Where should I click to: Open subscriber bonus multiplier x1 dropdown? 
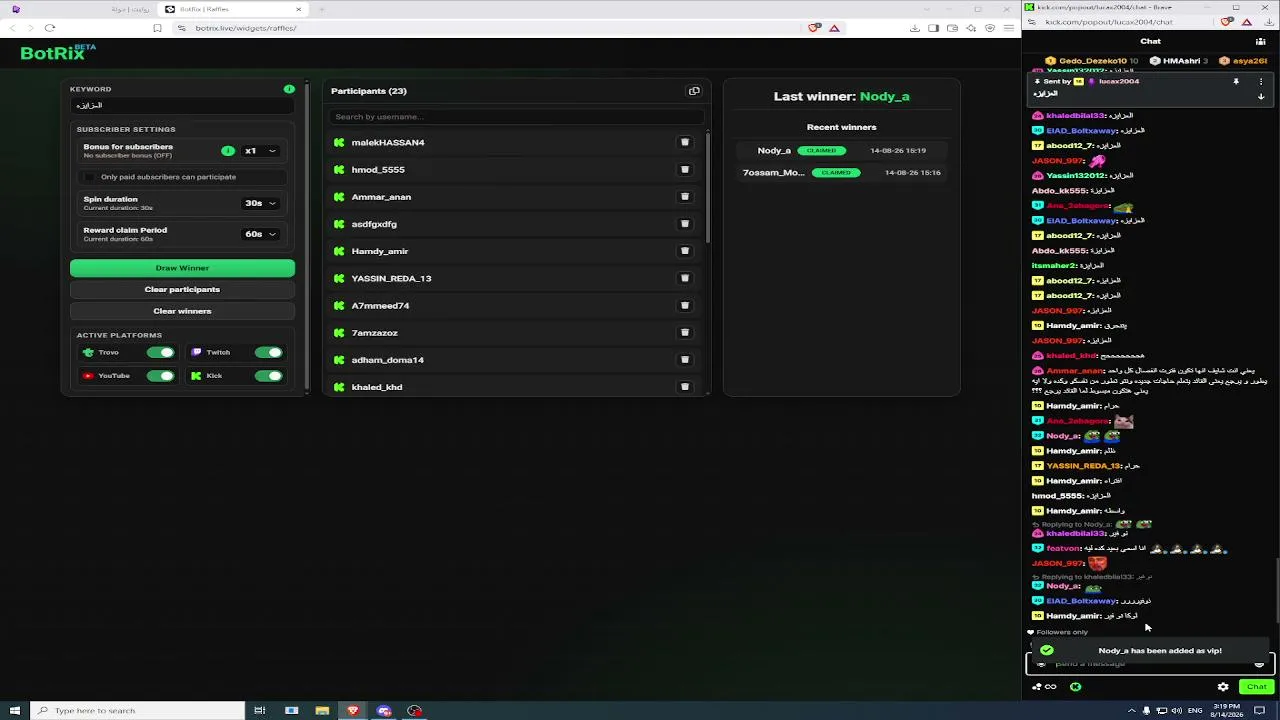[261, 151]
